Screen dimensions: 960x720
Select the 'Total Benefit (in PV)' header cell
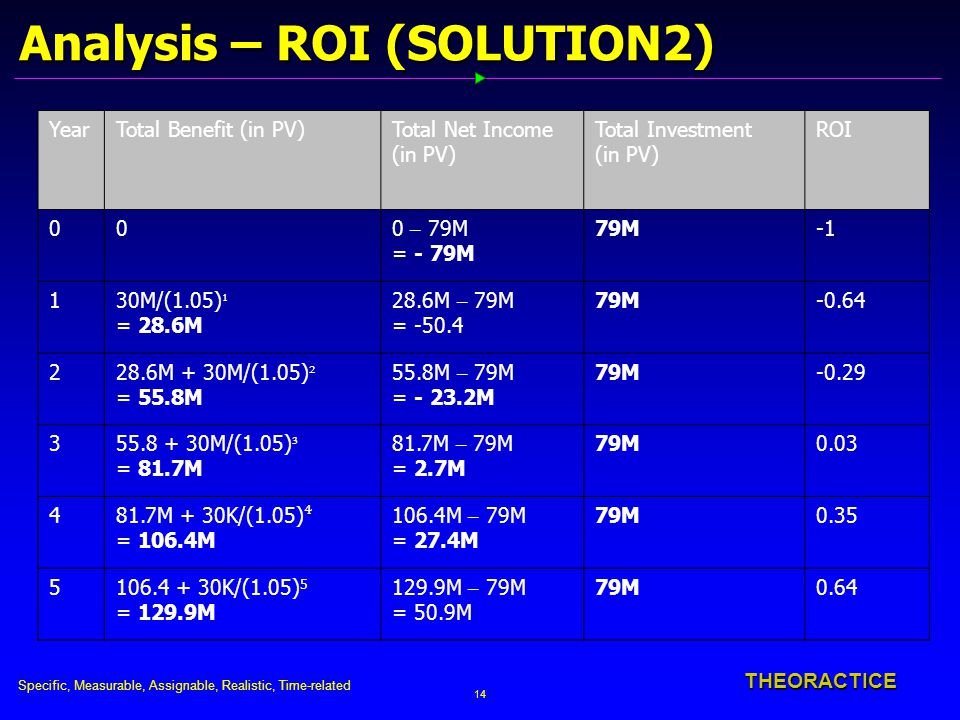242,160
